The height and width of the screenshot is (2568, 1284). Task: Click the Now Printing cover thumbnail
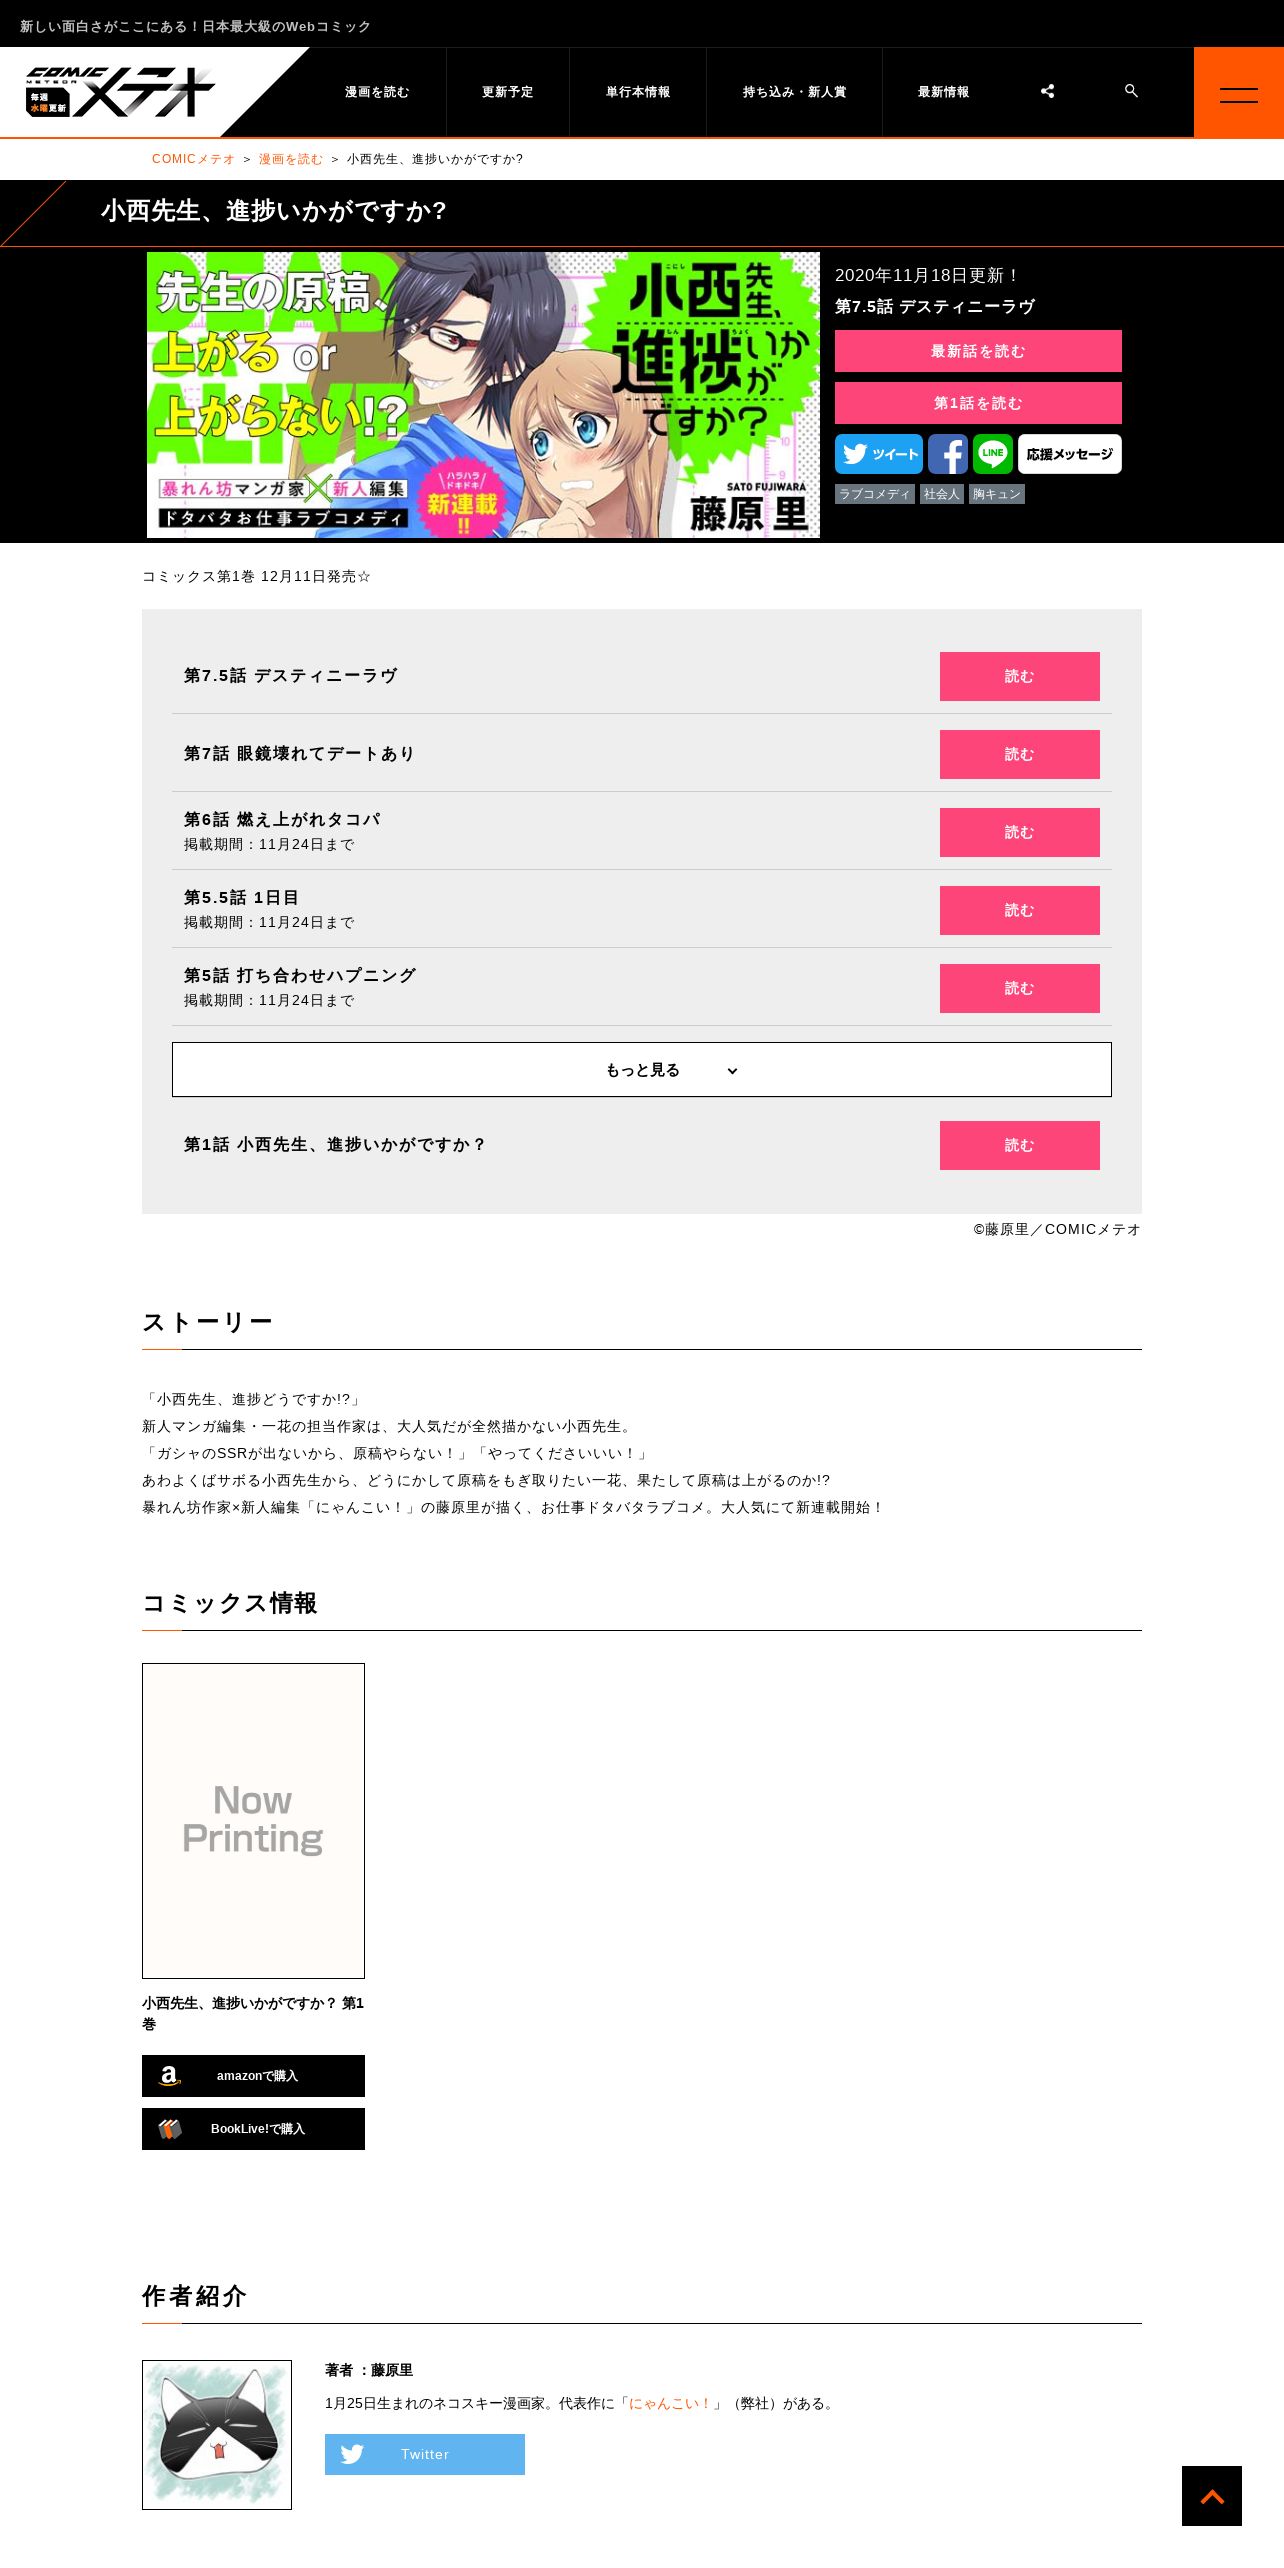pos(253,1820)
